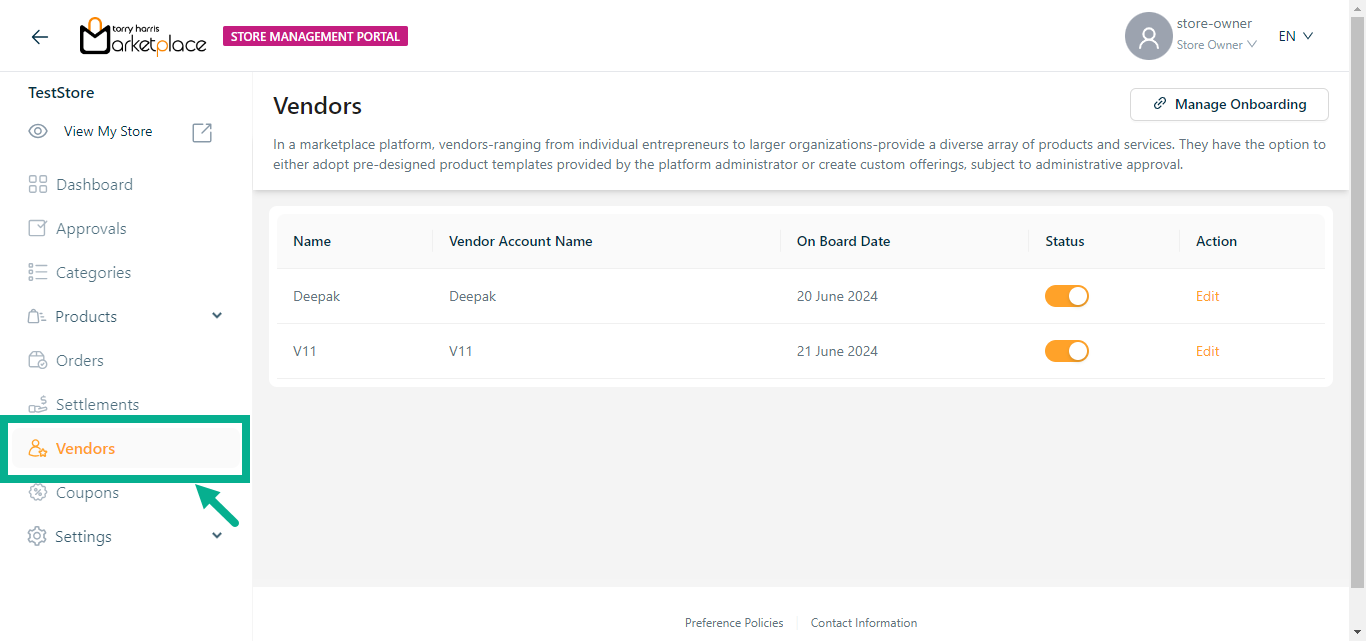The height and width of the screenshot is (641, 1366).
Task: Open Categories from the sidebar
Action: coord(93,272)
